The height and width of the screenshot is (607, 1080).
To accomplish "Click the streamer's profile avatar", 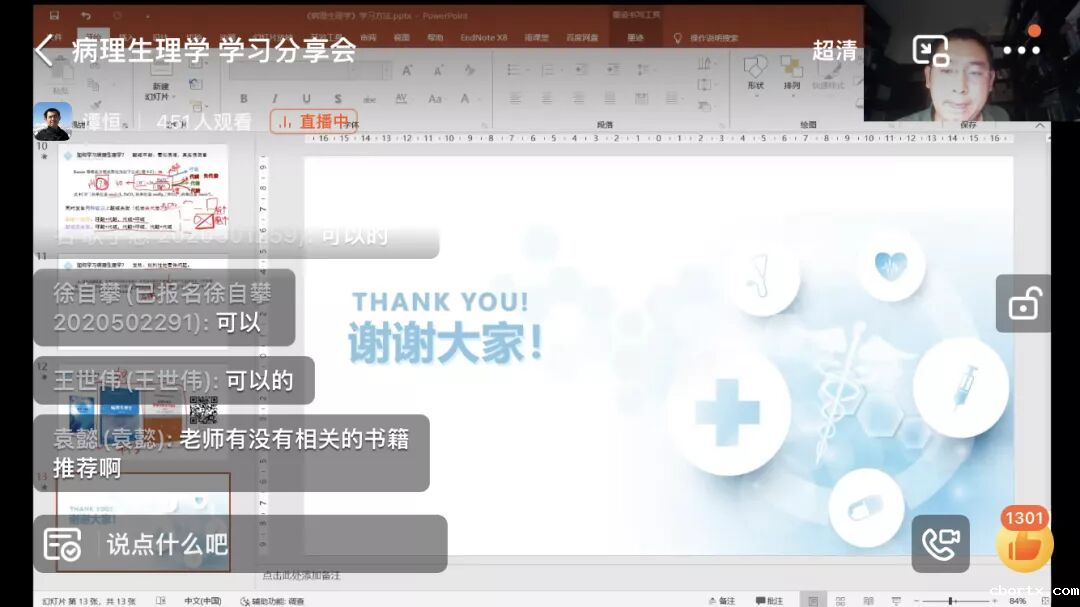I will (53, 122).
